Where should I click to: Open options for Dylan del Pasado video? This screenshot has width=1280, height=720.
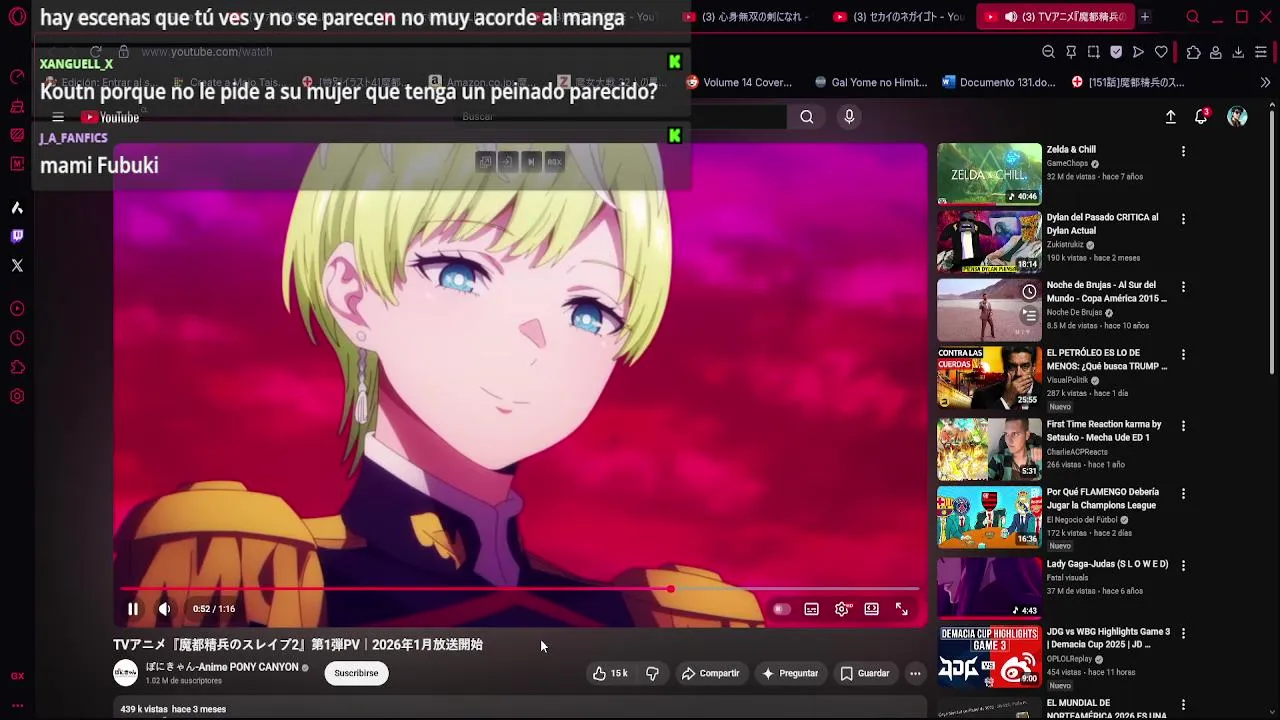coord(1183,219)
